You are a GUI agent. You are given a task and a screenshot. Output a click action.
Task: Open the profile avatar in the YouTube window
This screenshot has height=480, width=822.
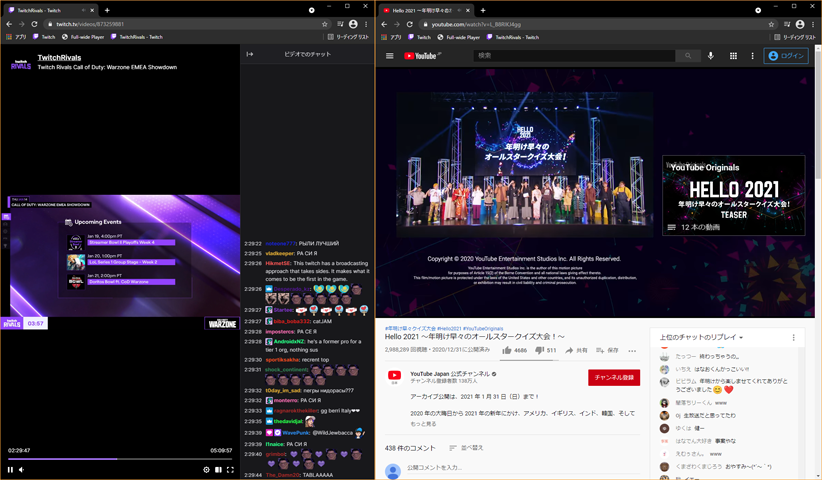click(800, 24)
